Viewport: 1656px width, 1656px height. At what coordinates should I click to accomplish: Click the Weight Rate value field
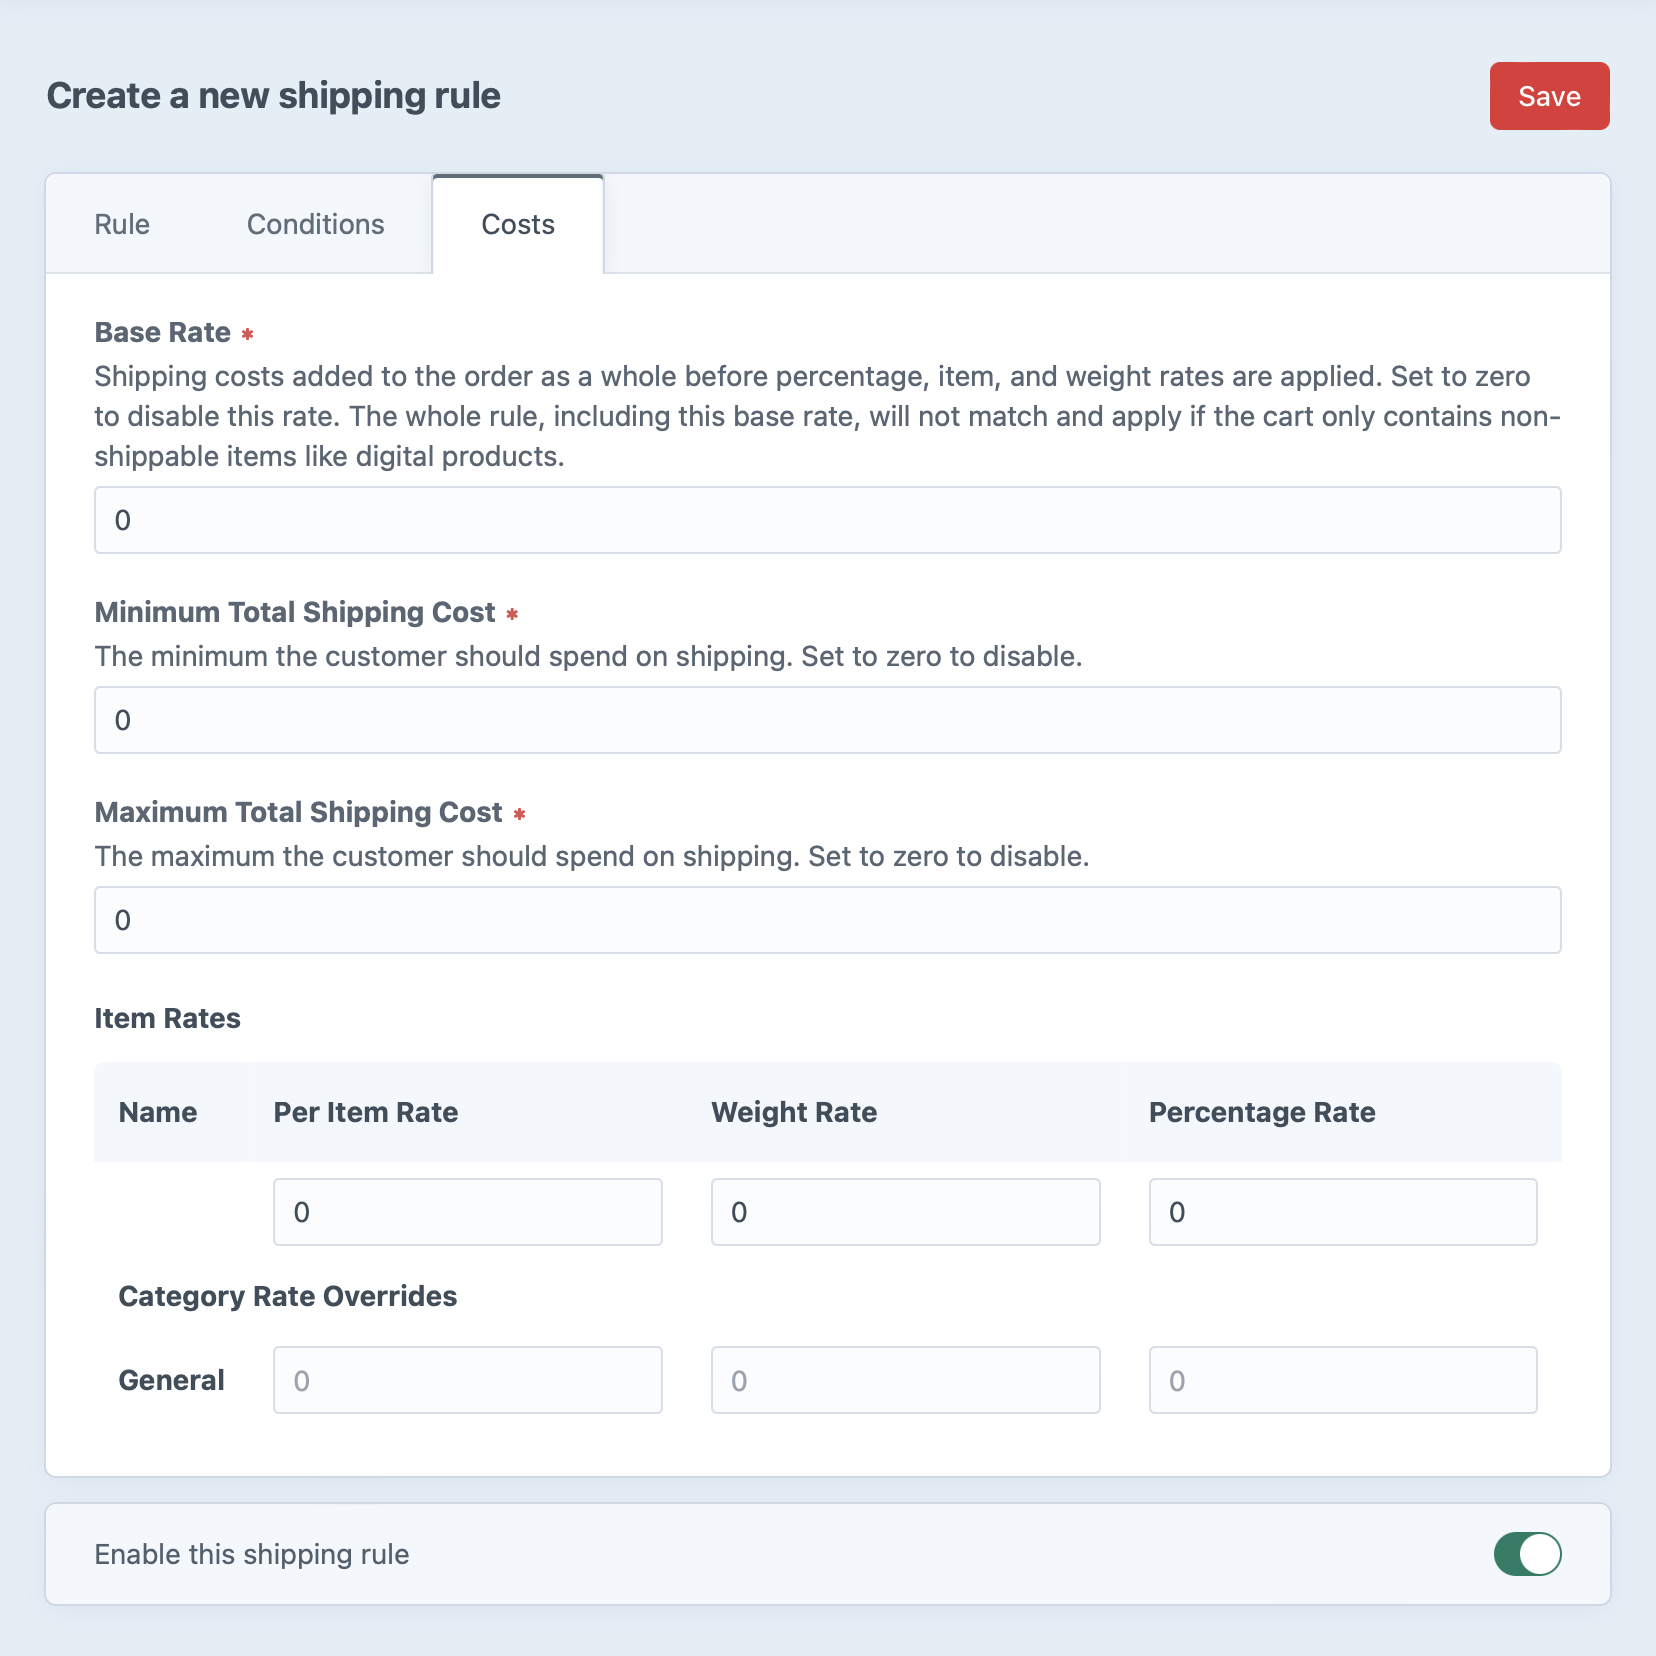pyautogui.click(x=904, y=1211)
